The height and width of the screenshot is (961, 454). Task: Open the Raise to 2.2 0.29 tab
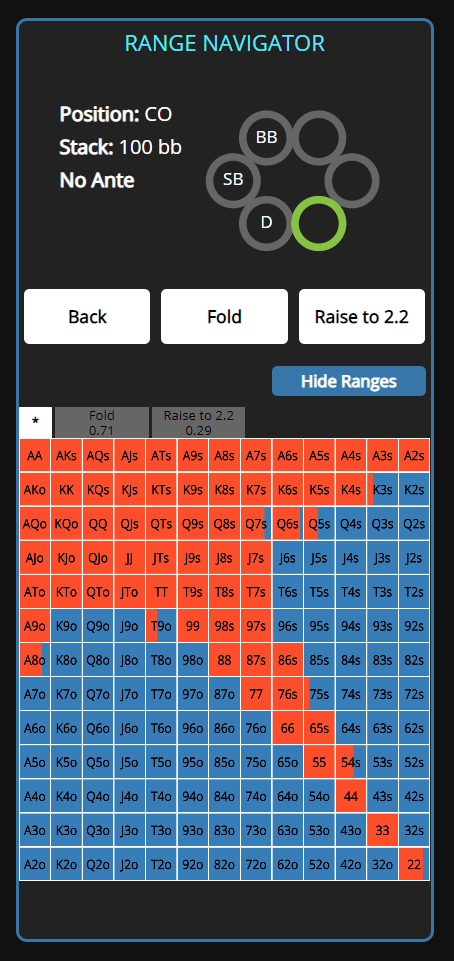click(199, 422)
